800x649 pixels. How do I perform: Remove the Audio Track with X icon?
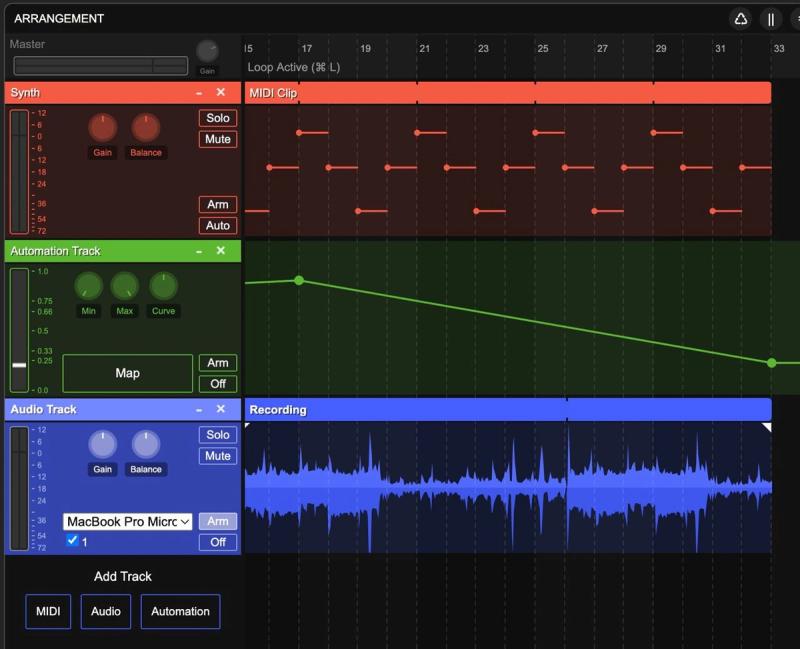click(221, 409)
